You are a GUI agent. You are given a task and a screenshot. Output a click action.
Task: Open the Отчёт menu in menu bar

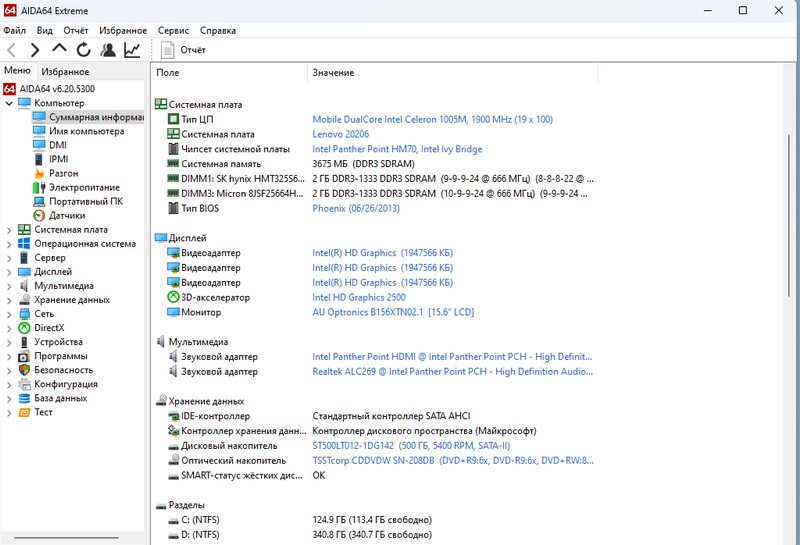(x=76, y=31)
